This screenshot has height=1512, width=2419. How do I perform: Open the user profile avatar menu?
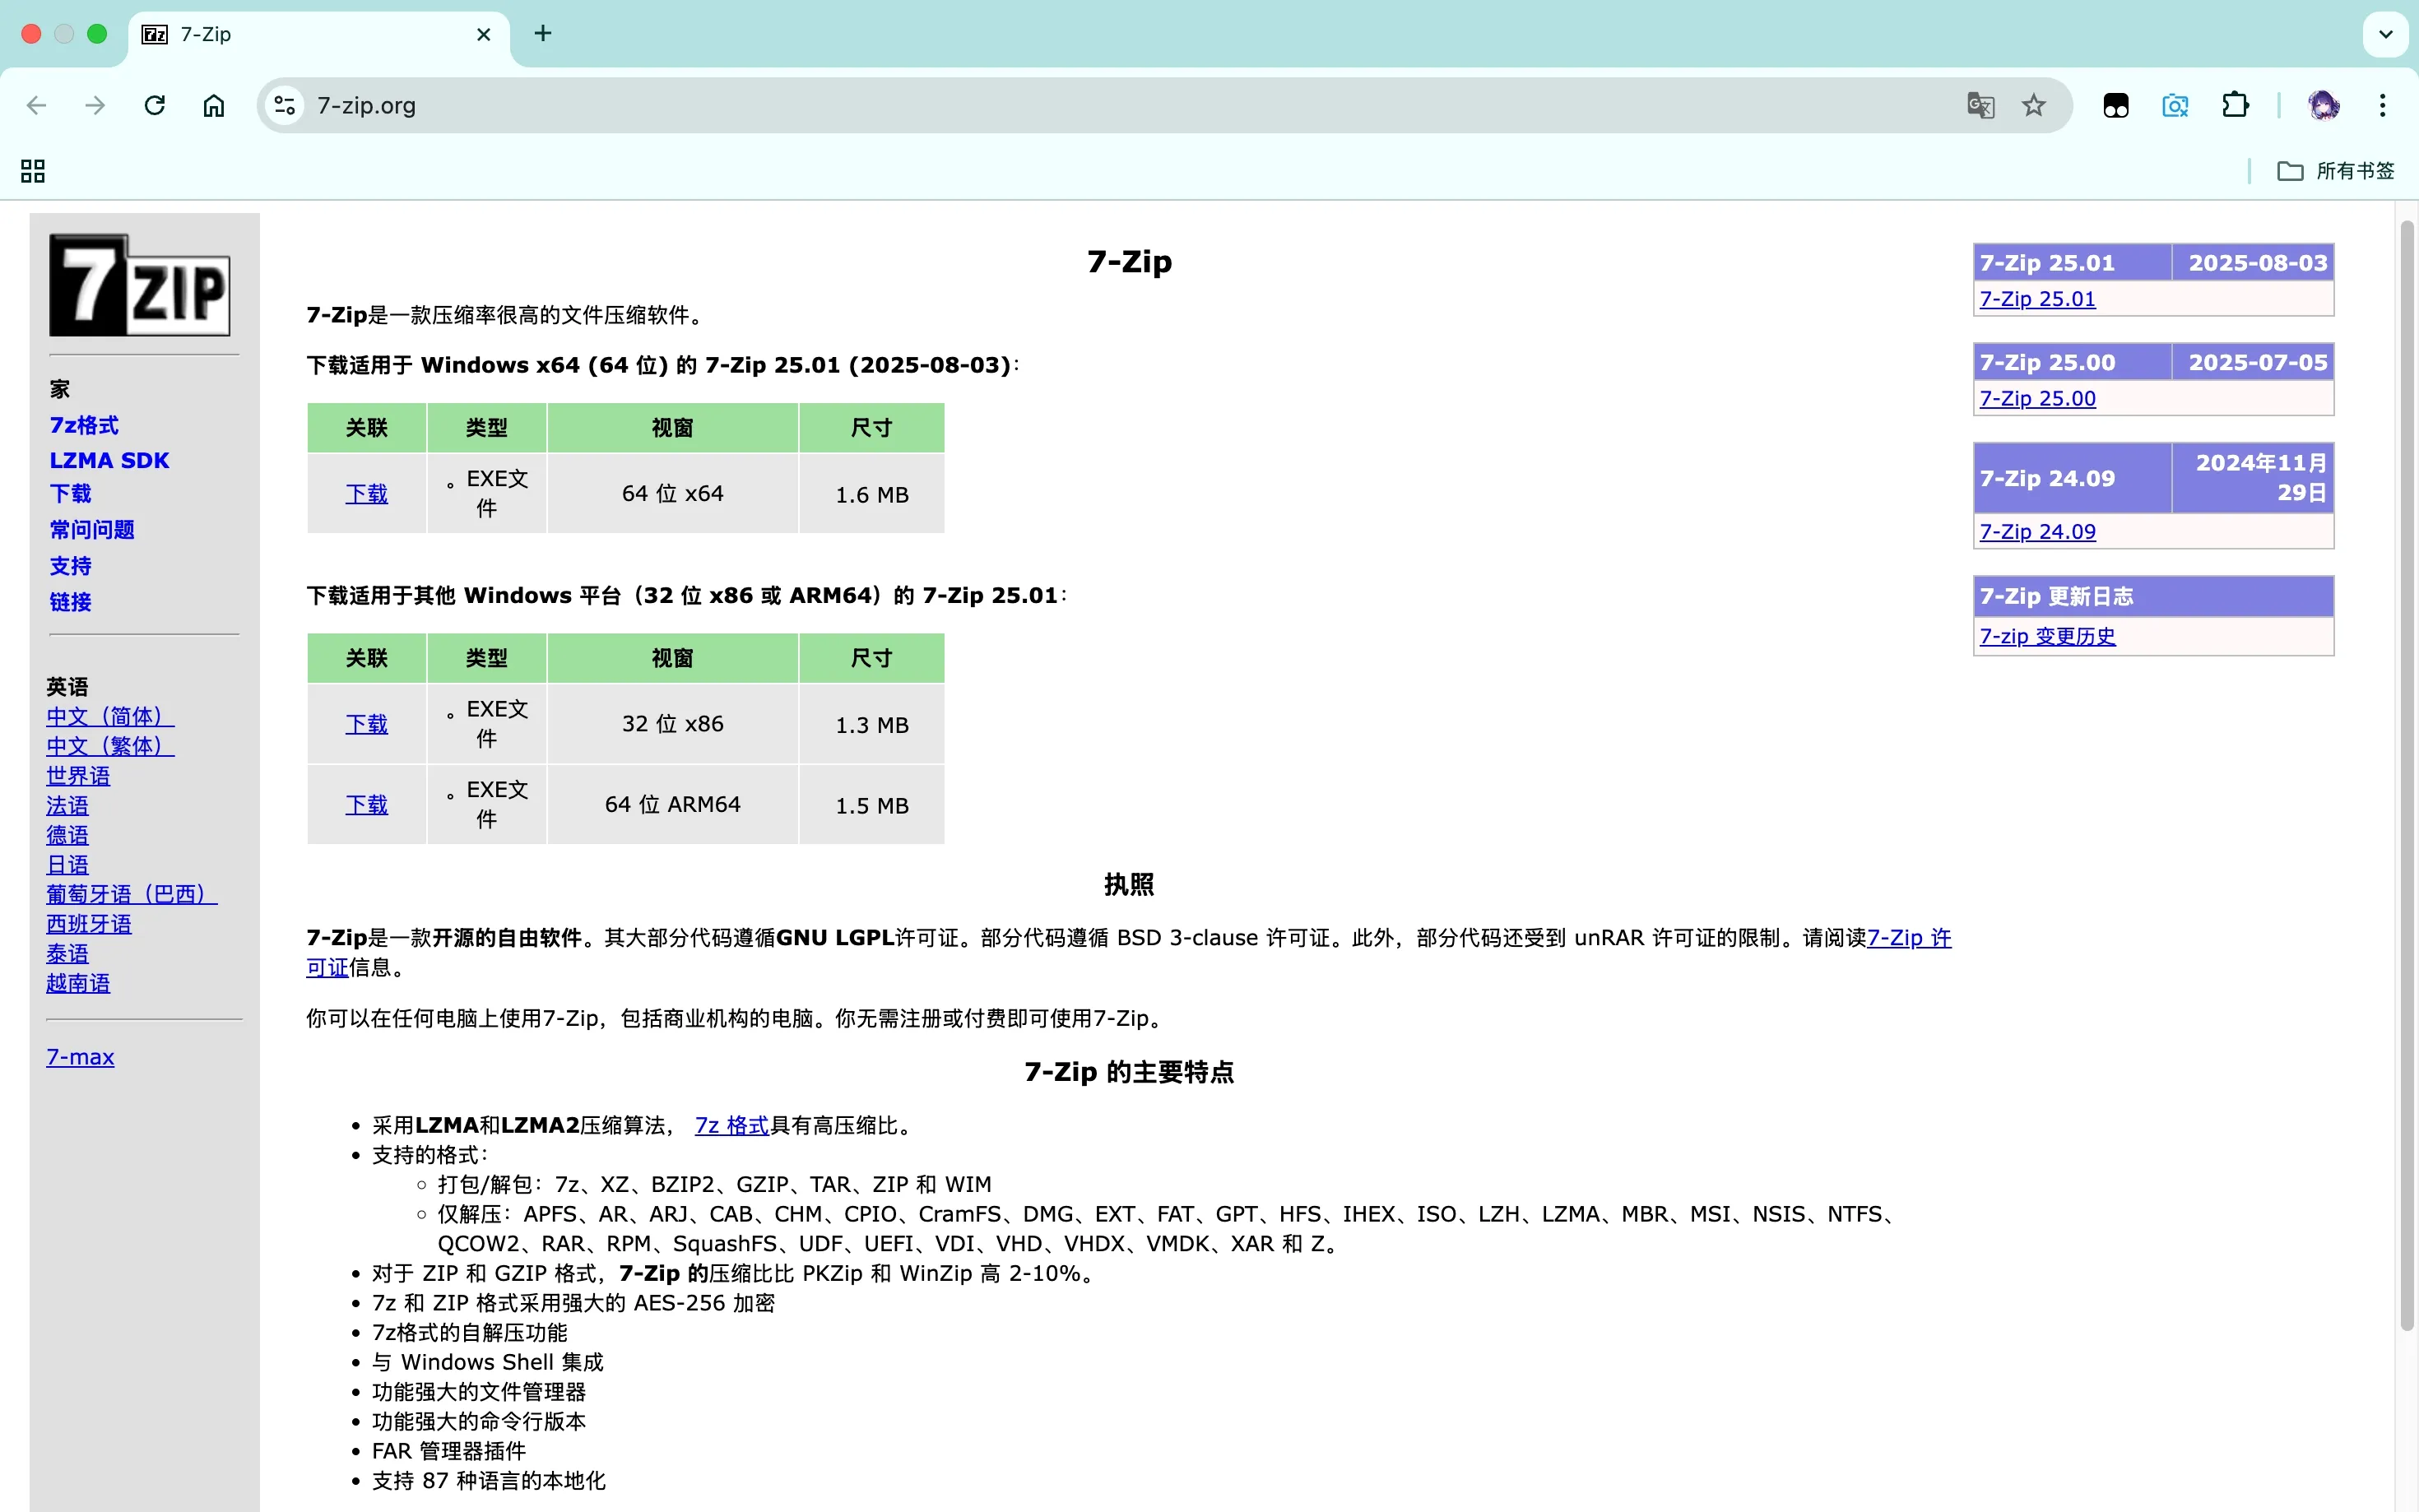click(x=2323, y=105)
